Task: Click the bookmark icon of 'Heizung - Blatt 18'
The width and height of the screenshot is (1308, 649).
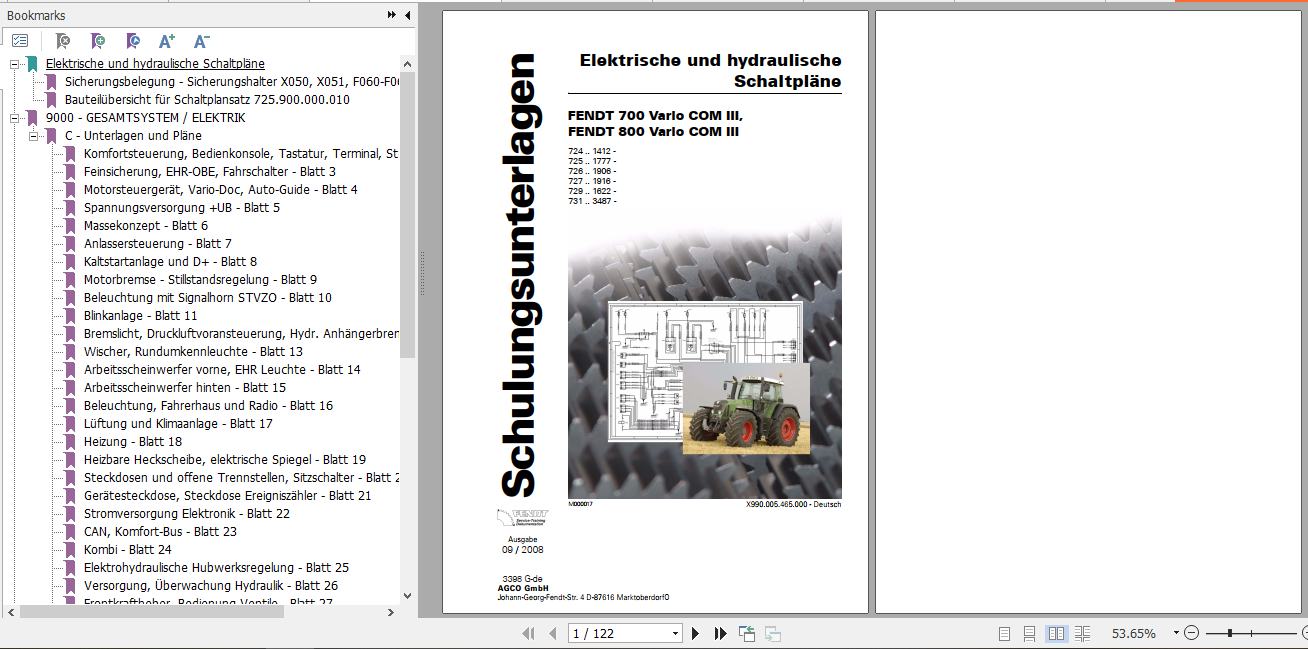Action: (70, 442)
